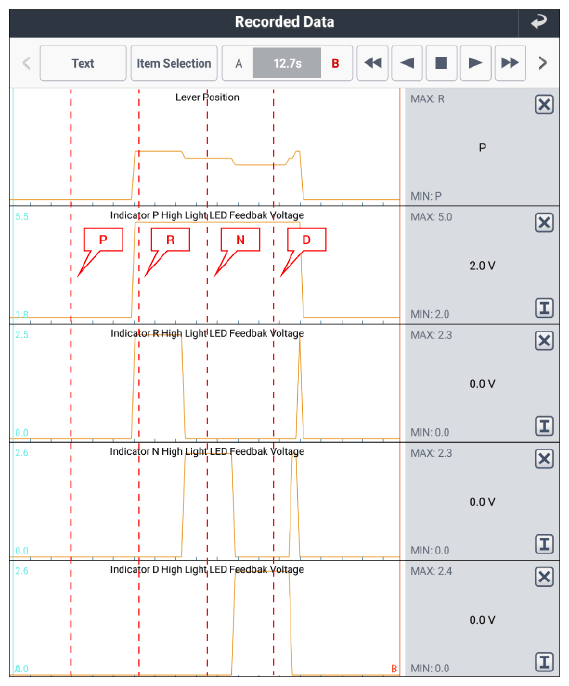Click the B cursor marker on Indicator D graph

coord(394,668)
